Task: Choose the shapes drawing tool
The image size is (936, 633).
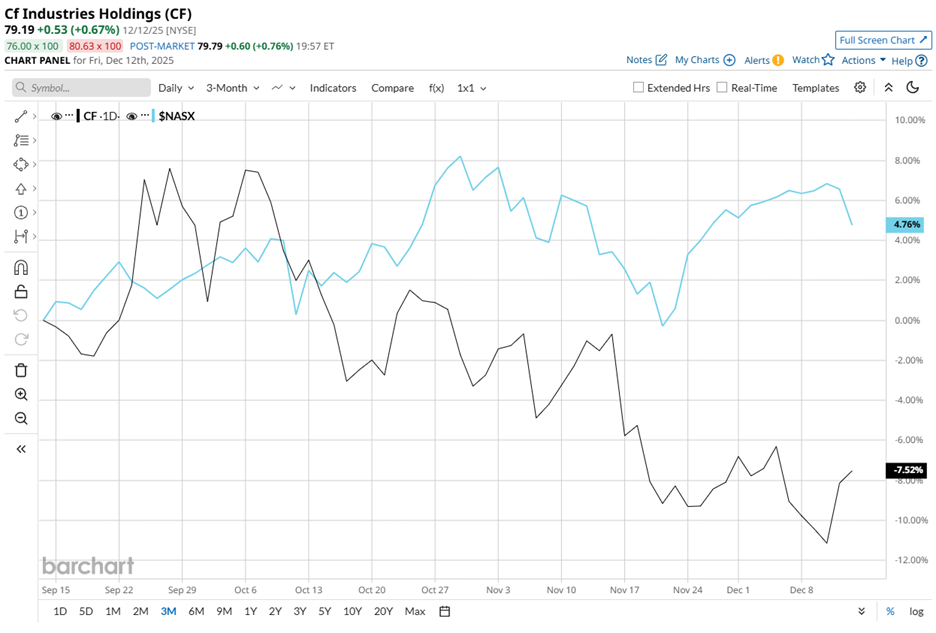Action: [x=21, y=164]
